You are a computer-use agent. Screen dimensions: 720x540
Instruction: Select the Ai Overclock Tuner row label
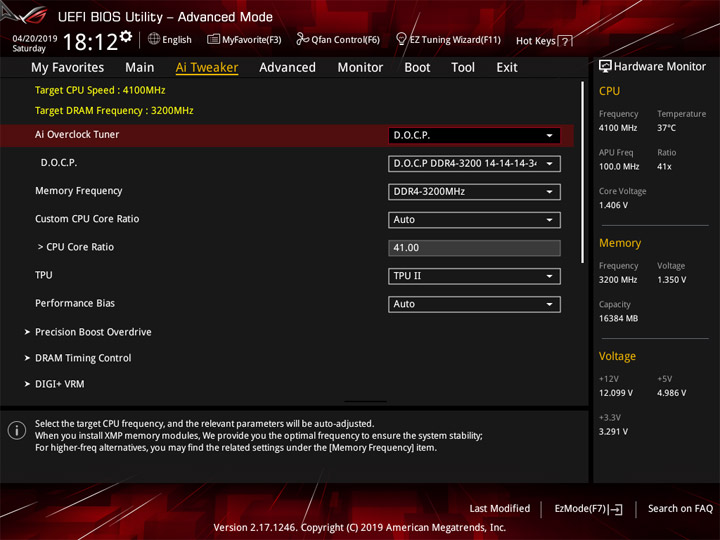pos(77,135)
